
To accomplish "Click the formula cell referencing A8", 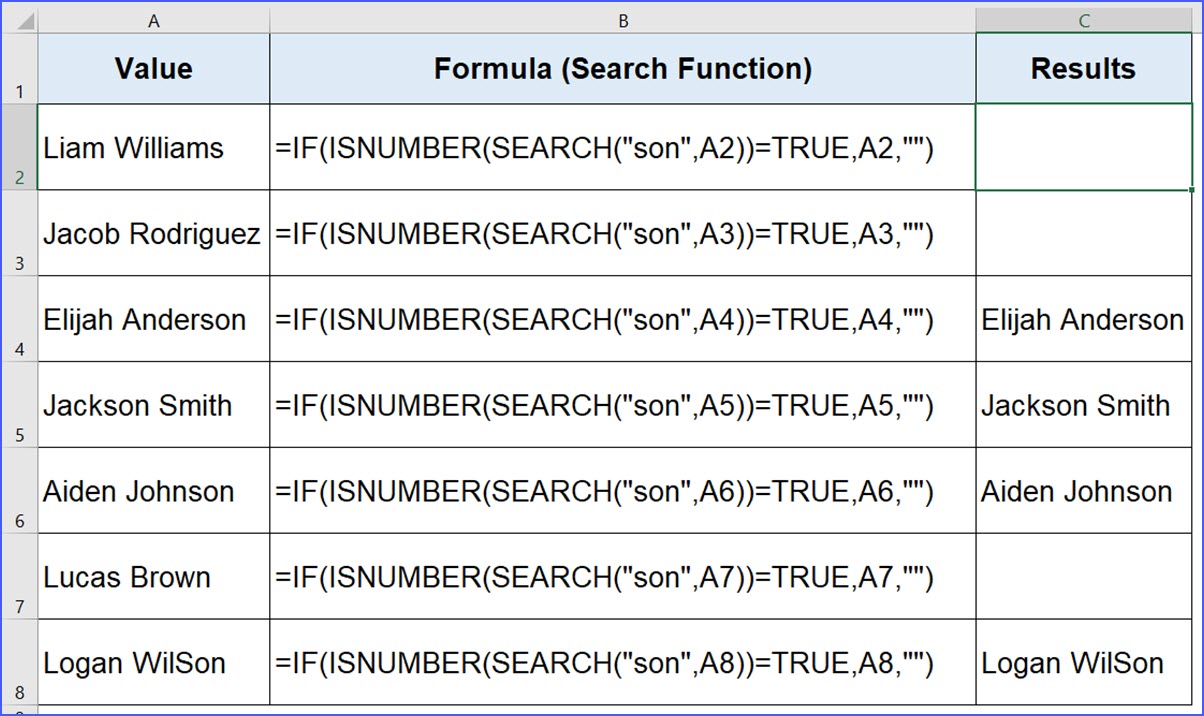I will pyautogui.click(x=622, y=663).
